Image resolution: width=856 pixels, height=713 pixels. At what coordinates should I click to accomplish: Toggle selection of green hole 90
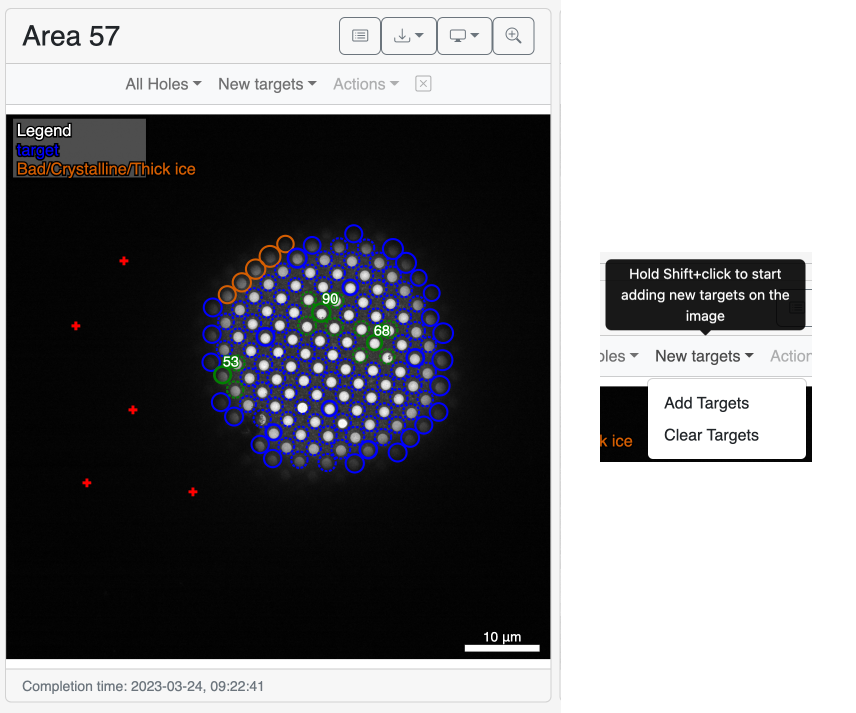[x=320, y=312]
